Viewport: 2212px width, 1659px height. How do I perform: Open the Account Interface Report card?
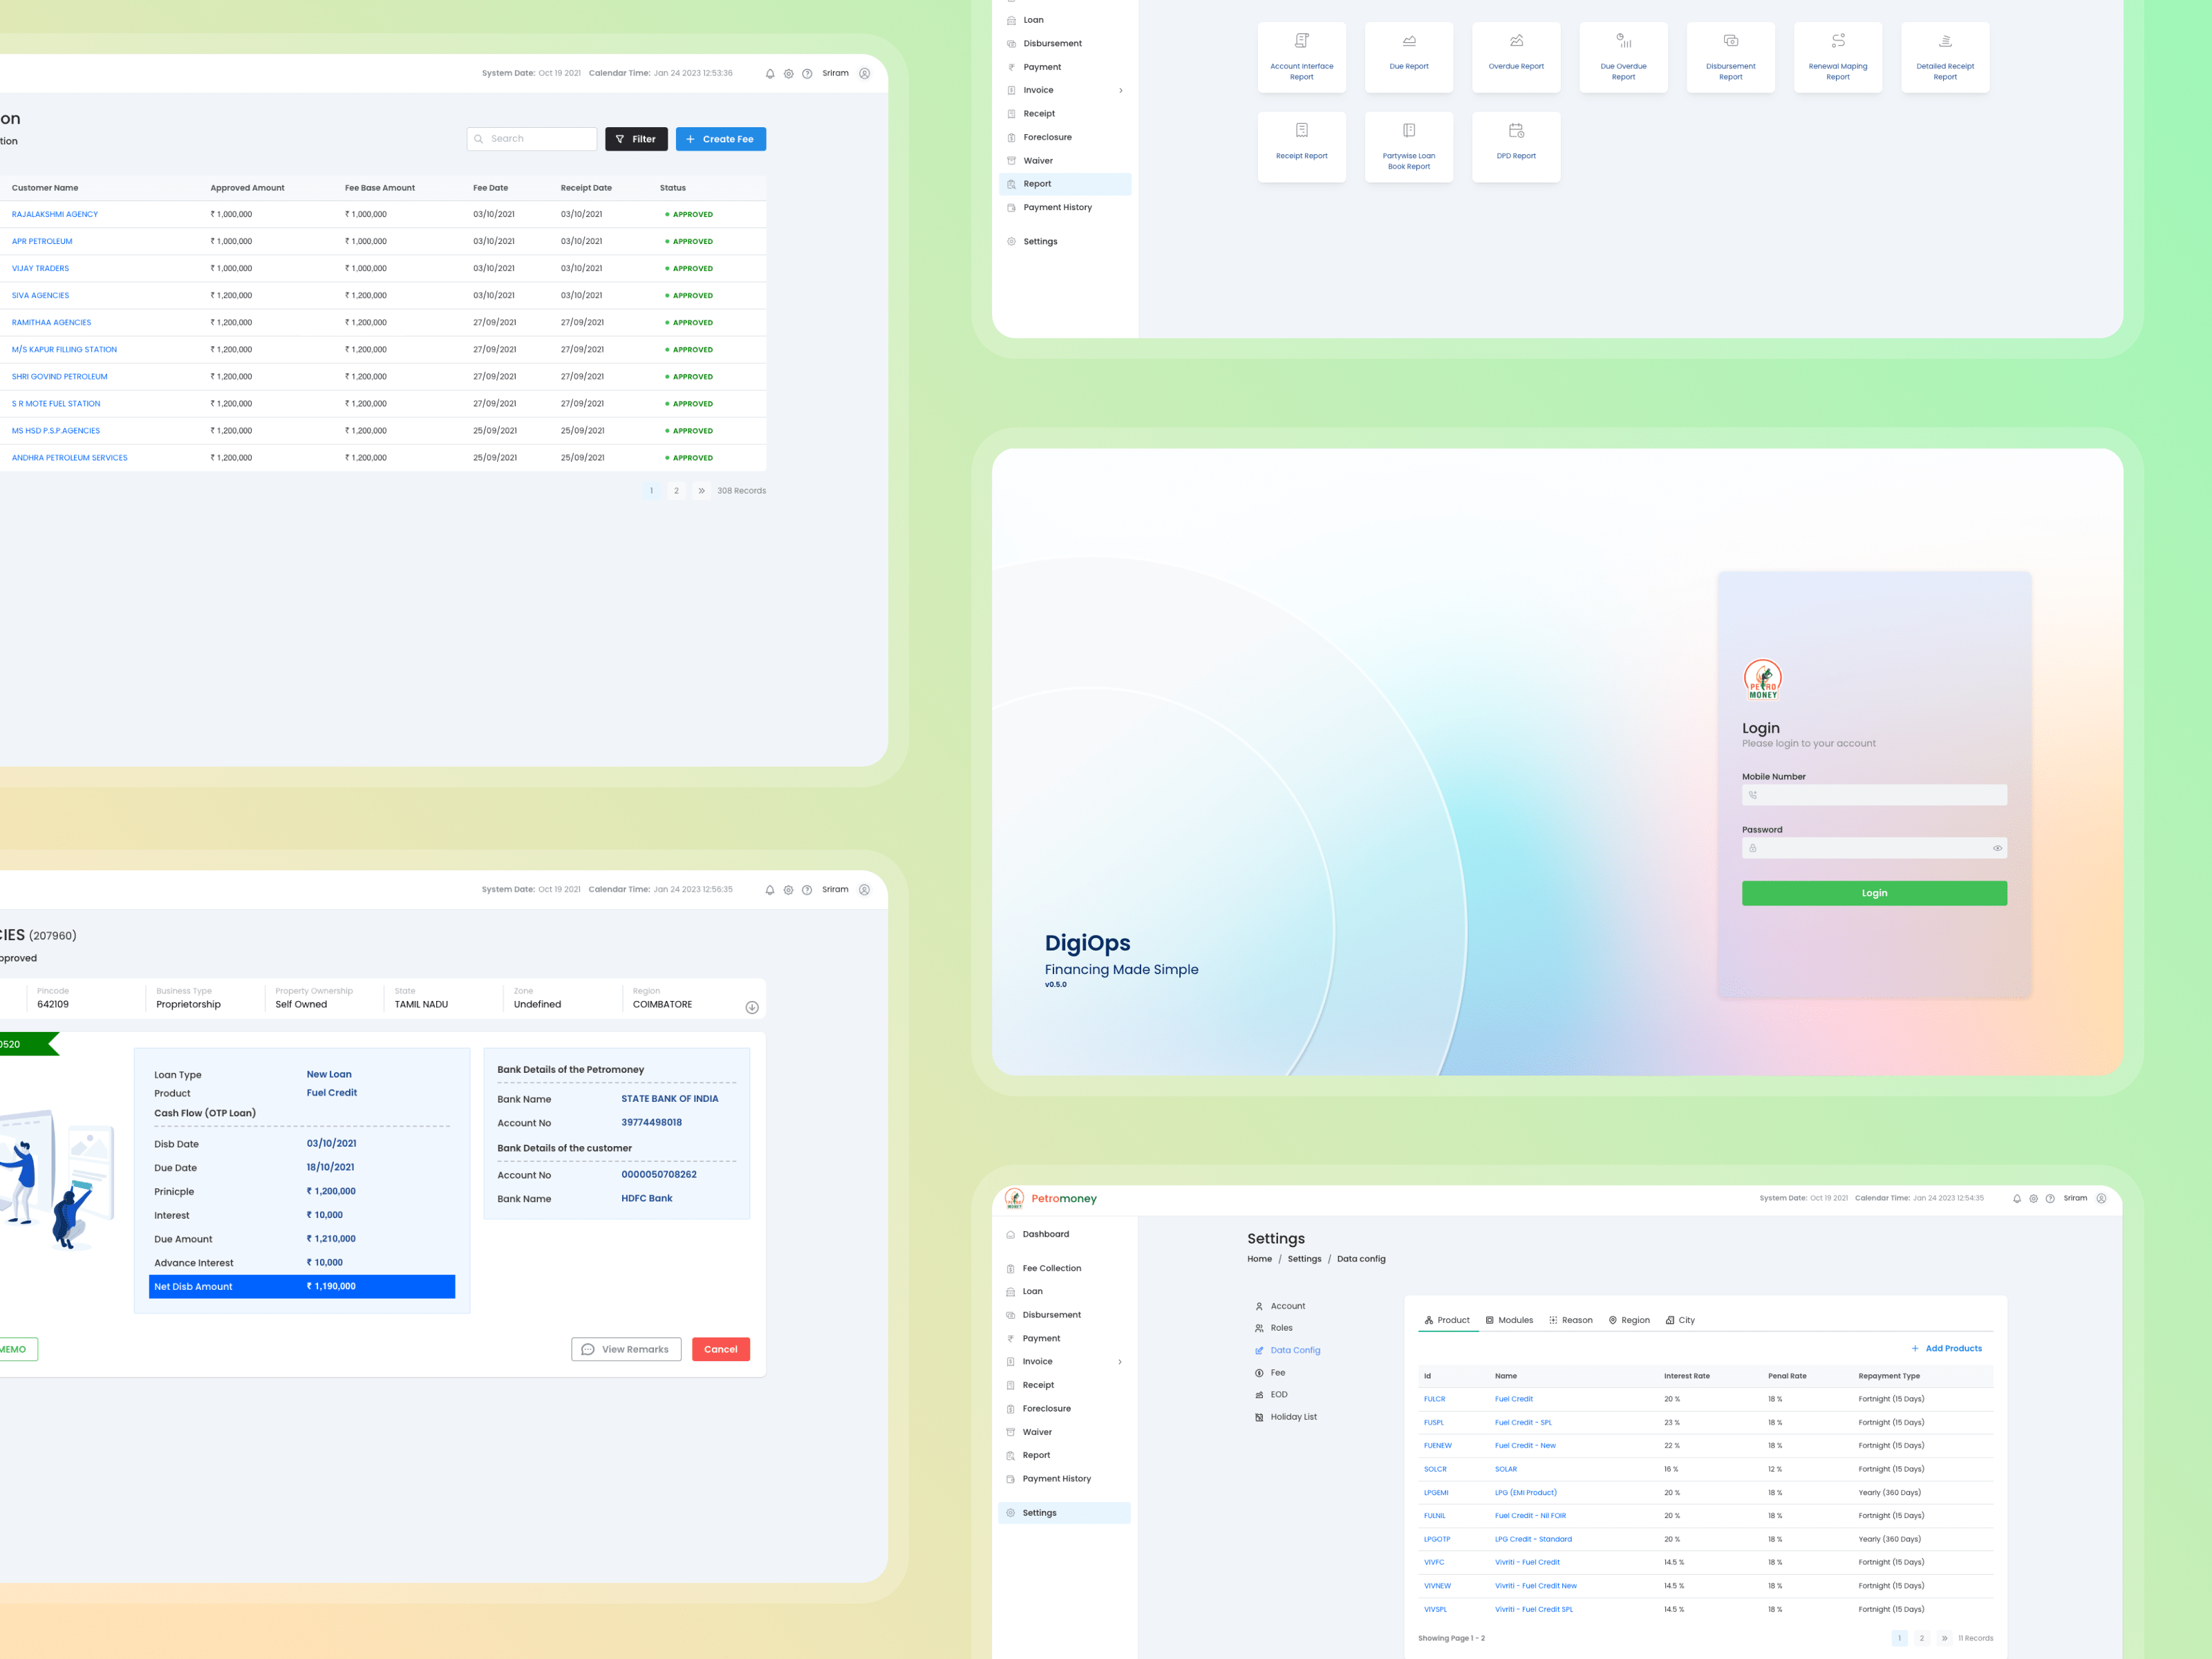1301,57
